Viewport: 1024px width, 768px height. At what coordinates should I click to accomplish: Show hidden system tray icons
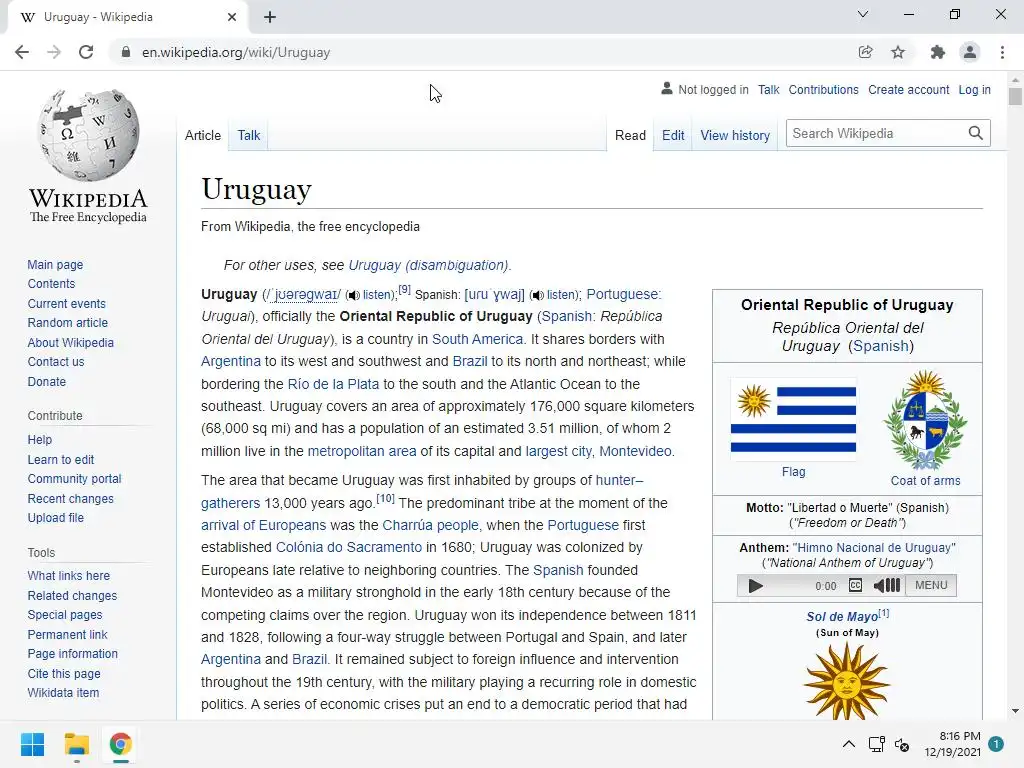848,744
